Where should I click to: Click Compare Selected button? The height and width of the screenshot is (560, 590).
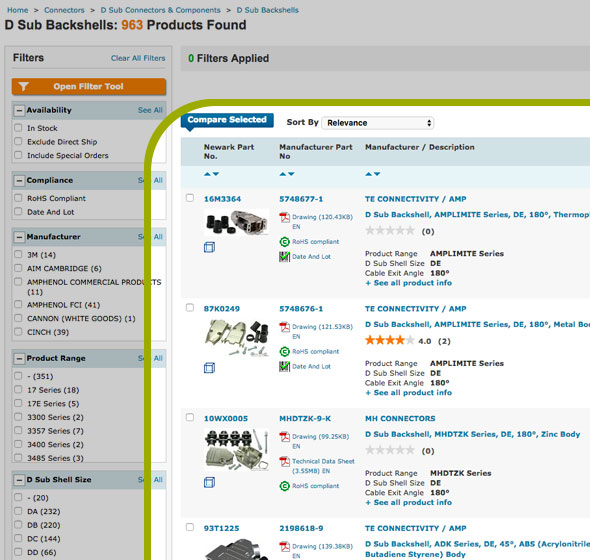tap(227, 120)
